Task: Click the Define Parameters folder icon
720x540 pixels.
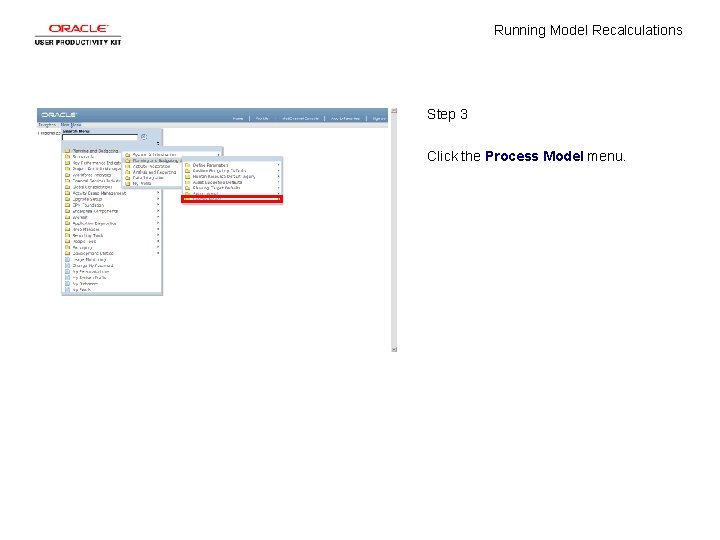Action: click(x=187, y=165)
